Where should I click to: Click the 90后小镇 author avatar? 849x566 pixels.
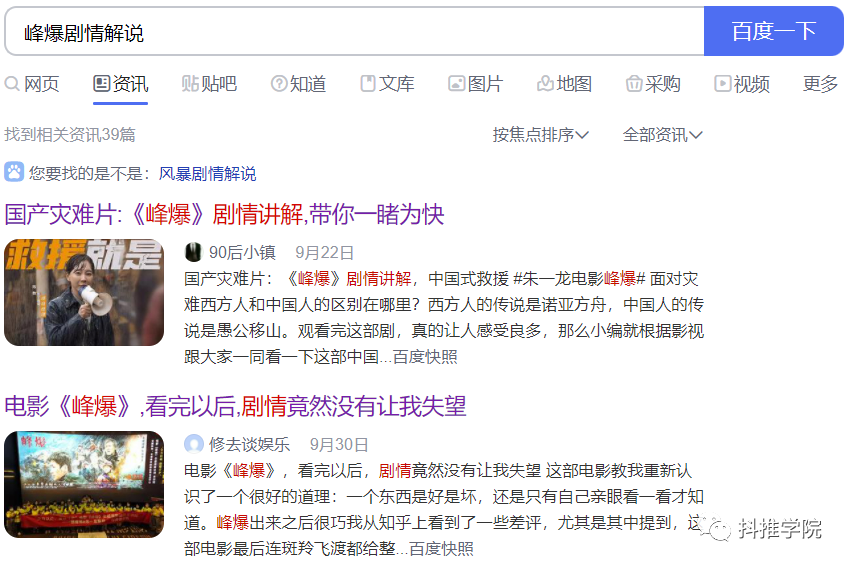(x=193, y=252)
